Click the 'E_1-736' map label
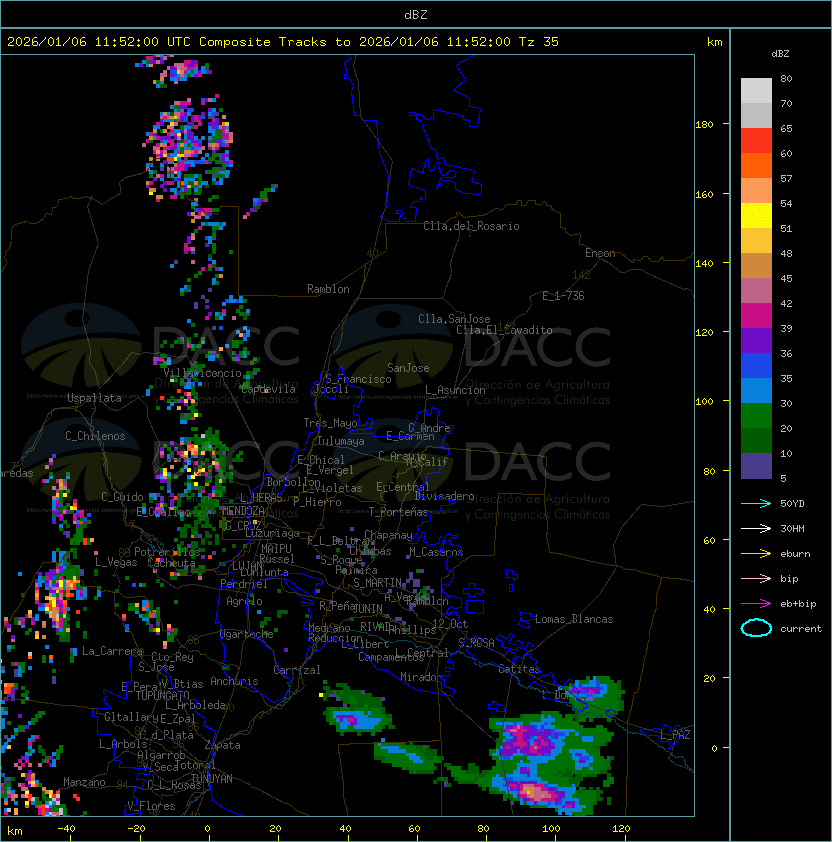 click(563, 296)
